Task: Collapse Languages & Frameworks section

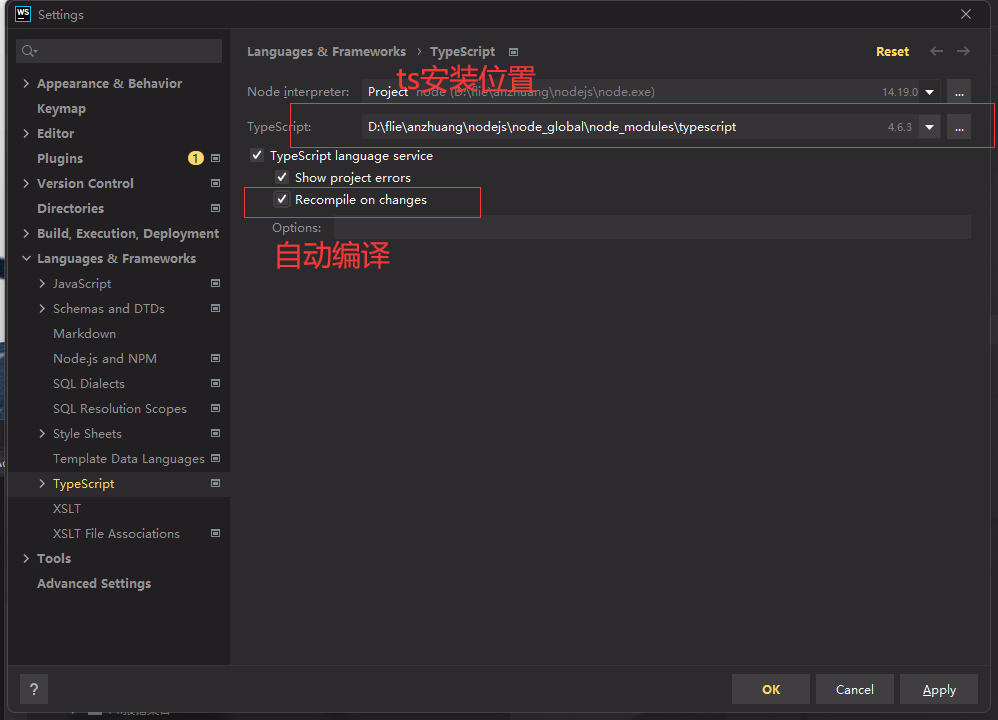Action: click(26, 258)
